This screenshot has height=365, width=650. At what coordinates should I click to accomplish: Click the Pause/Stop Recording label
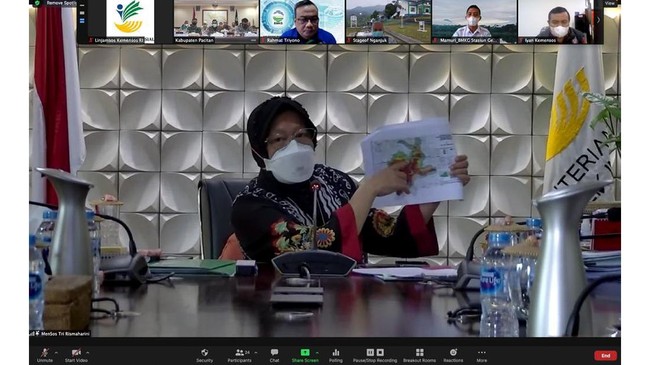pyautogui.click(x=375, y=360)
